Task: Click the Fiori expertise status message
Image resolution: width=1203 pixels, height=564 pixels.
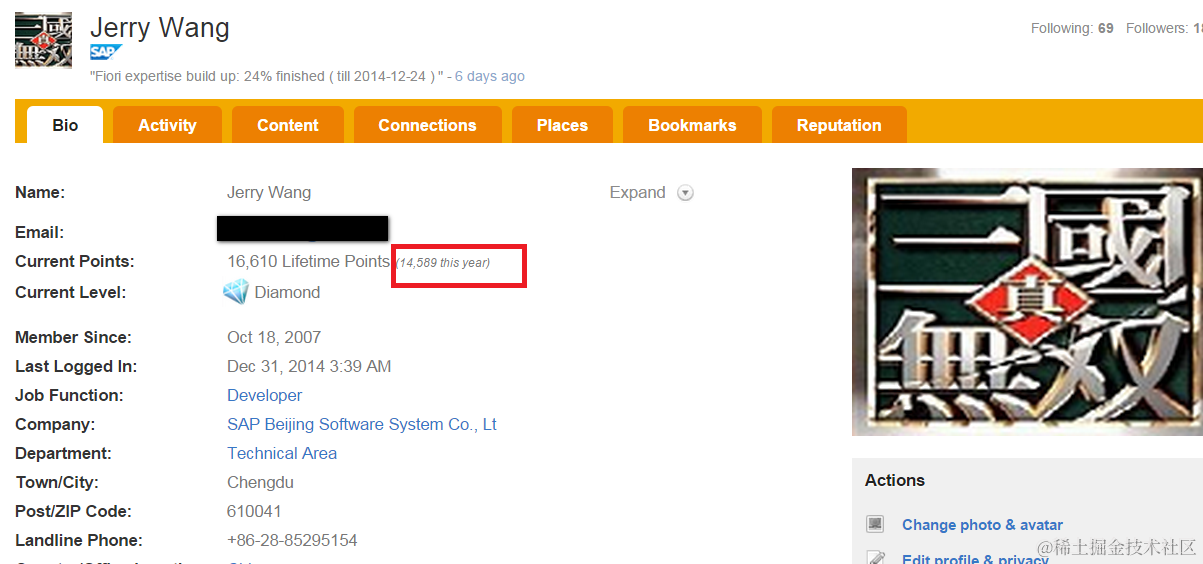Action: click(x=266, y=76)
